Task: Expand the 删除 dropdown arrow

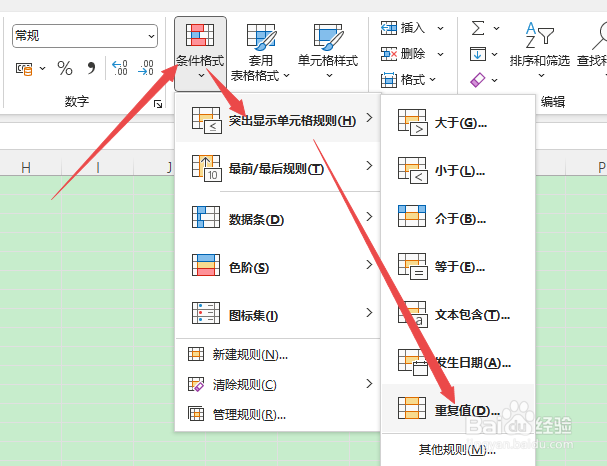Action: click(441, 54)
